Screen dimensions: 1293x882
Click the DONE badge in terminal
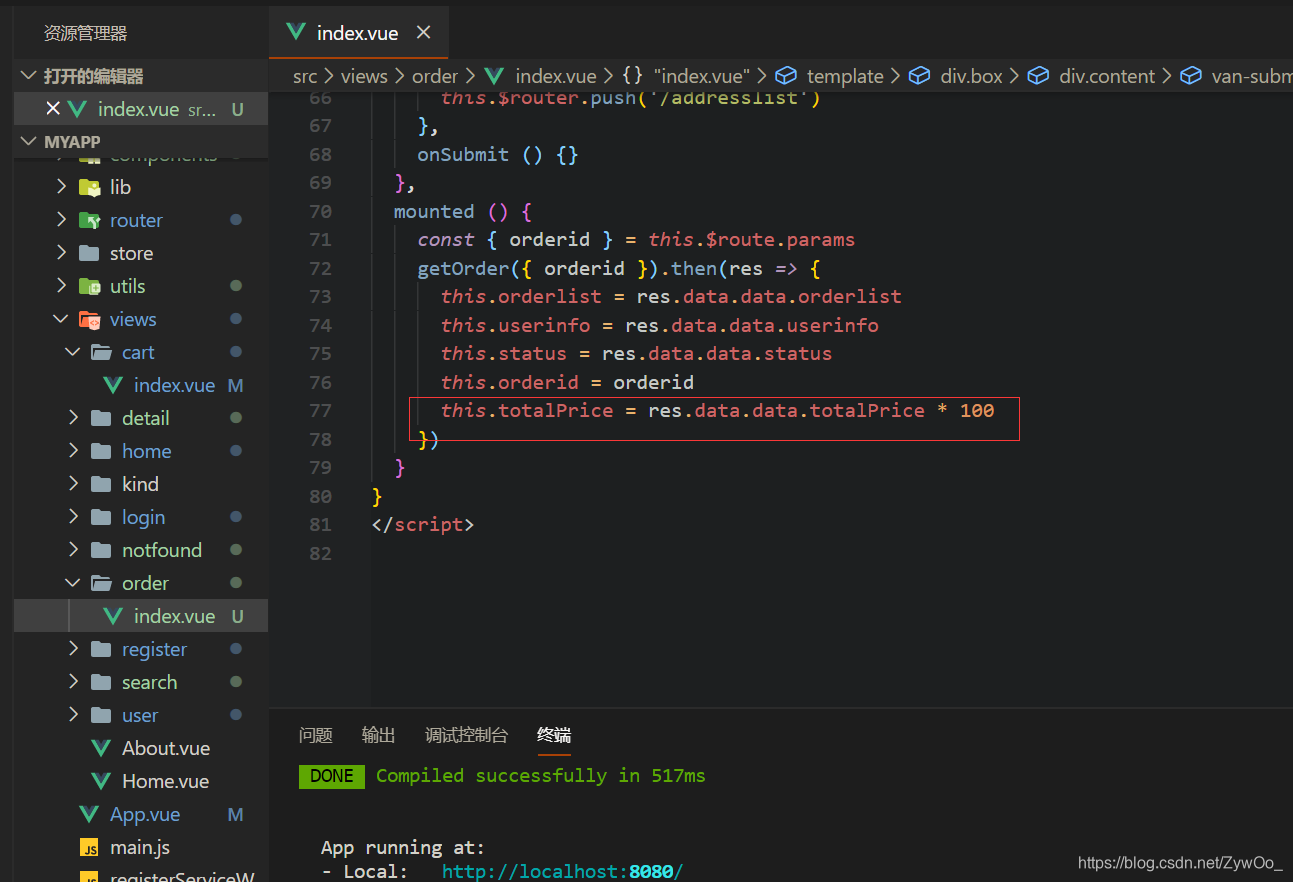[332, 776]
